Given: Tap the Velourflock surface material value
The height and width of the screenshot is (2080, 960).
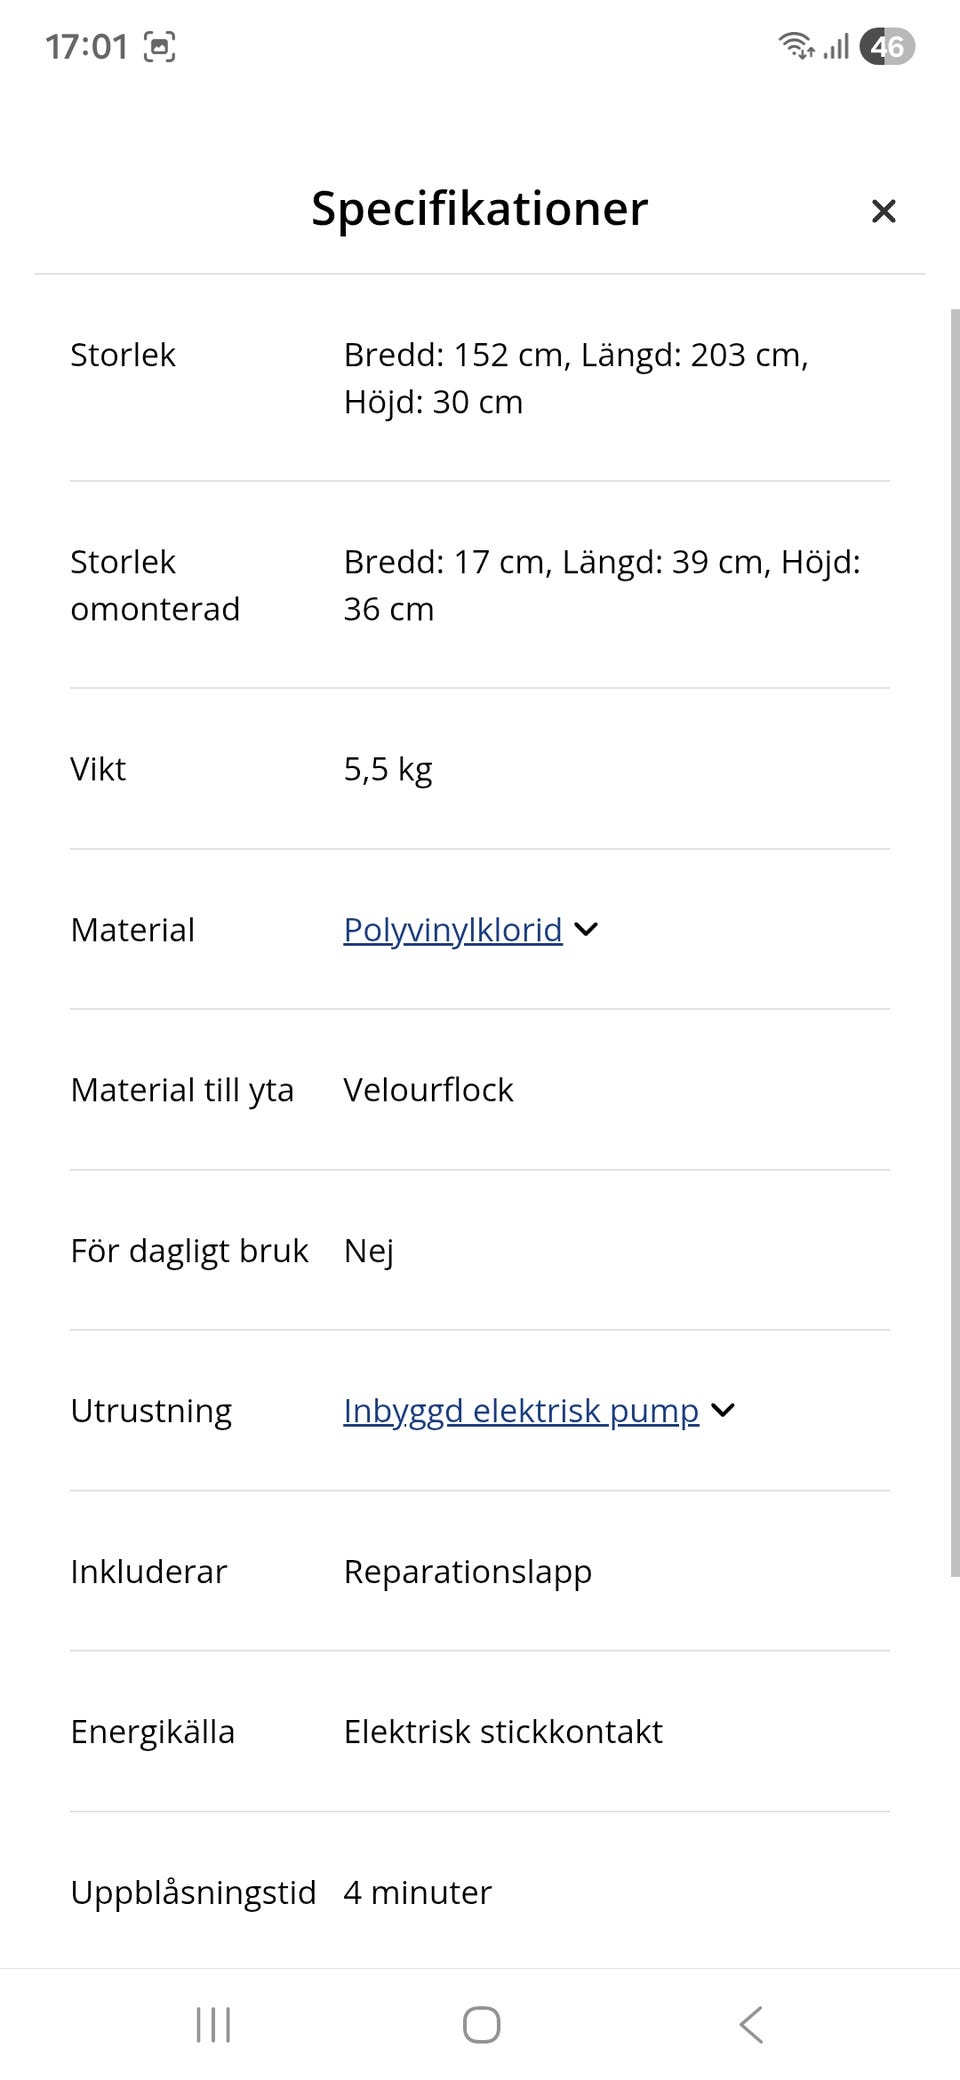Looking at the screenshot, I should click(428, 1090).
